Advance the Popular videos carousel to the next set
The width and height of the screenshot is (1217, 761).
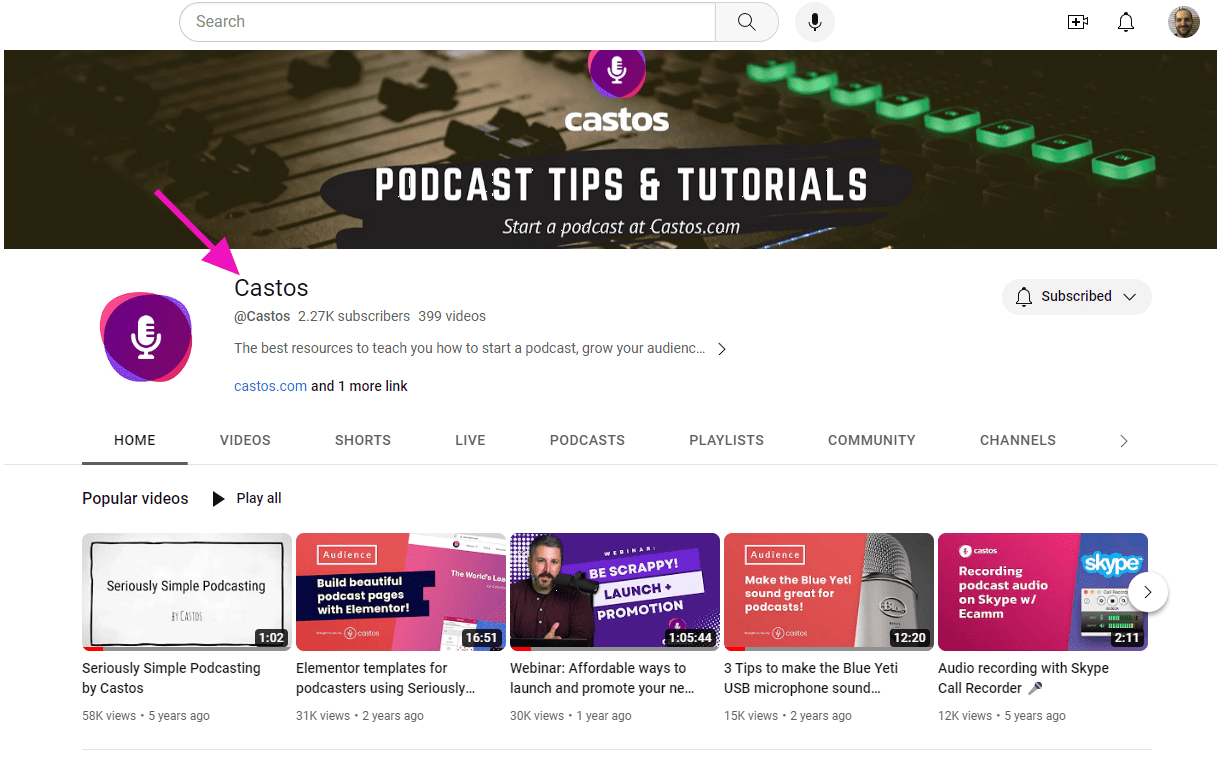coord(1148,592)
